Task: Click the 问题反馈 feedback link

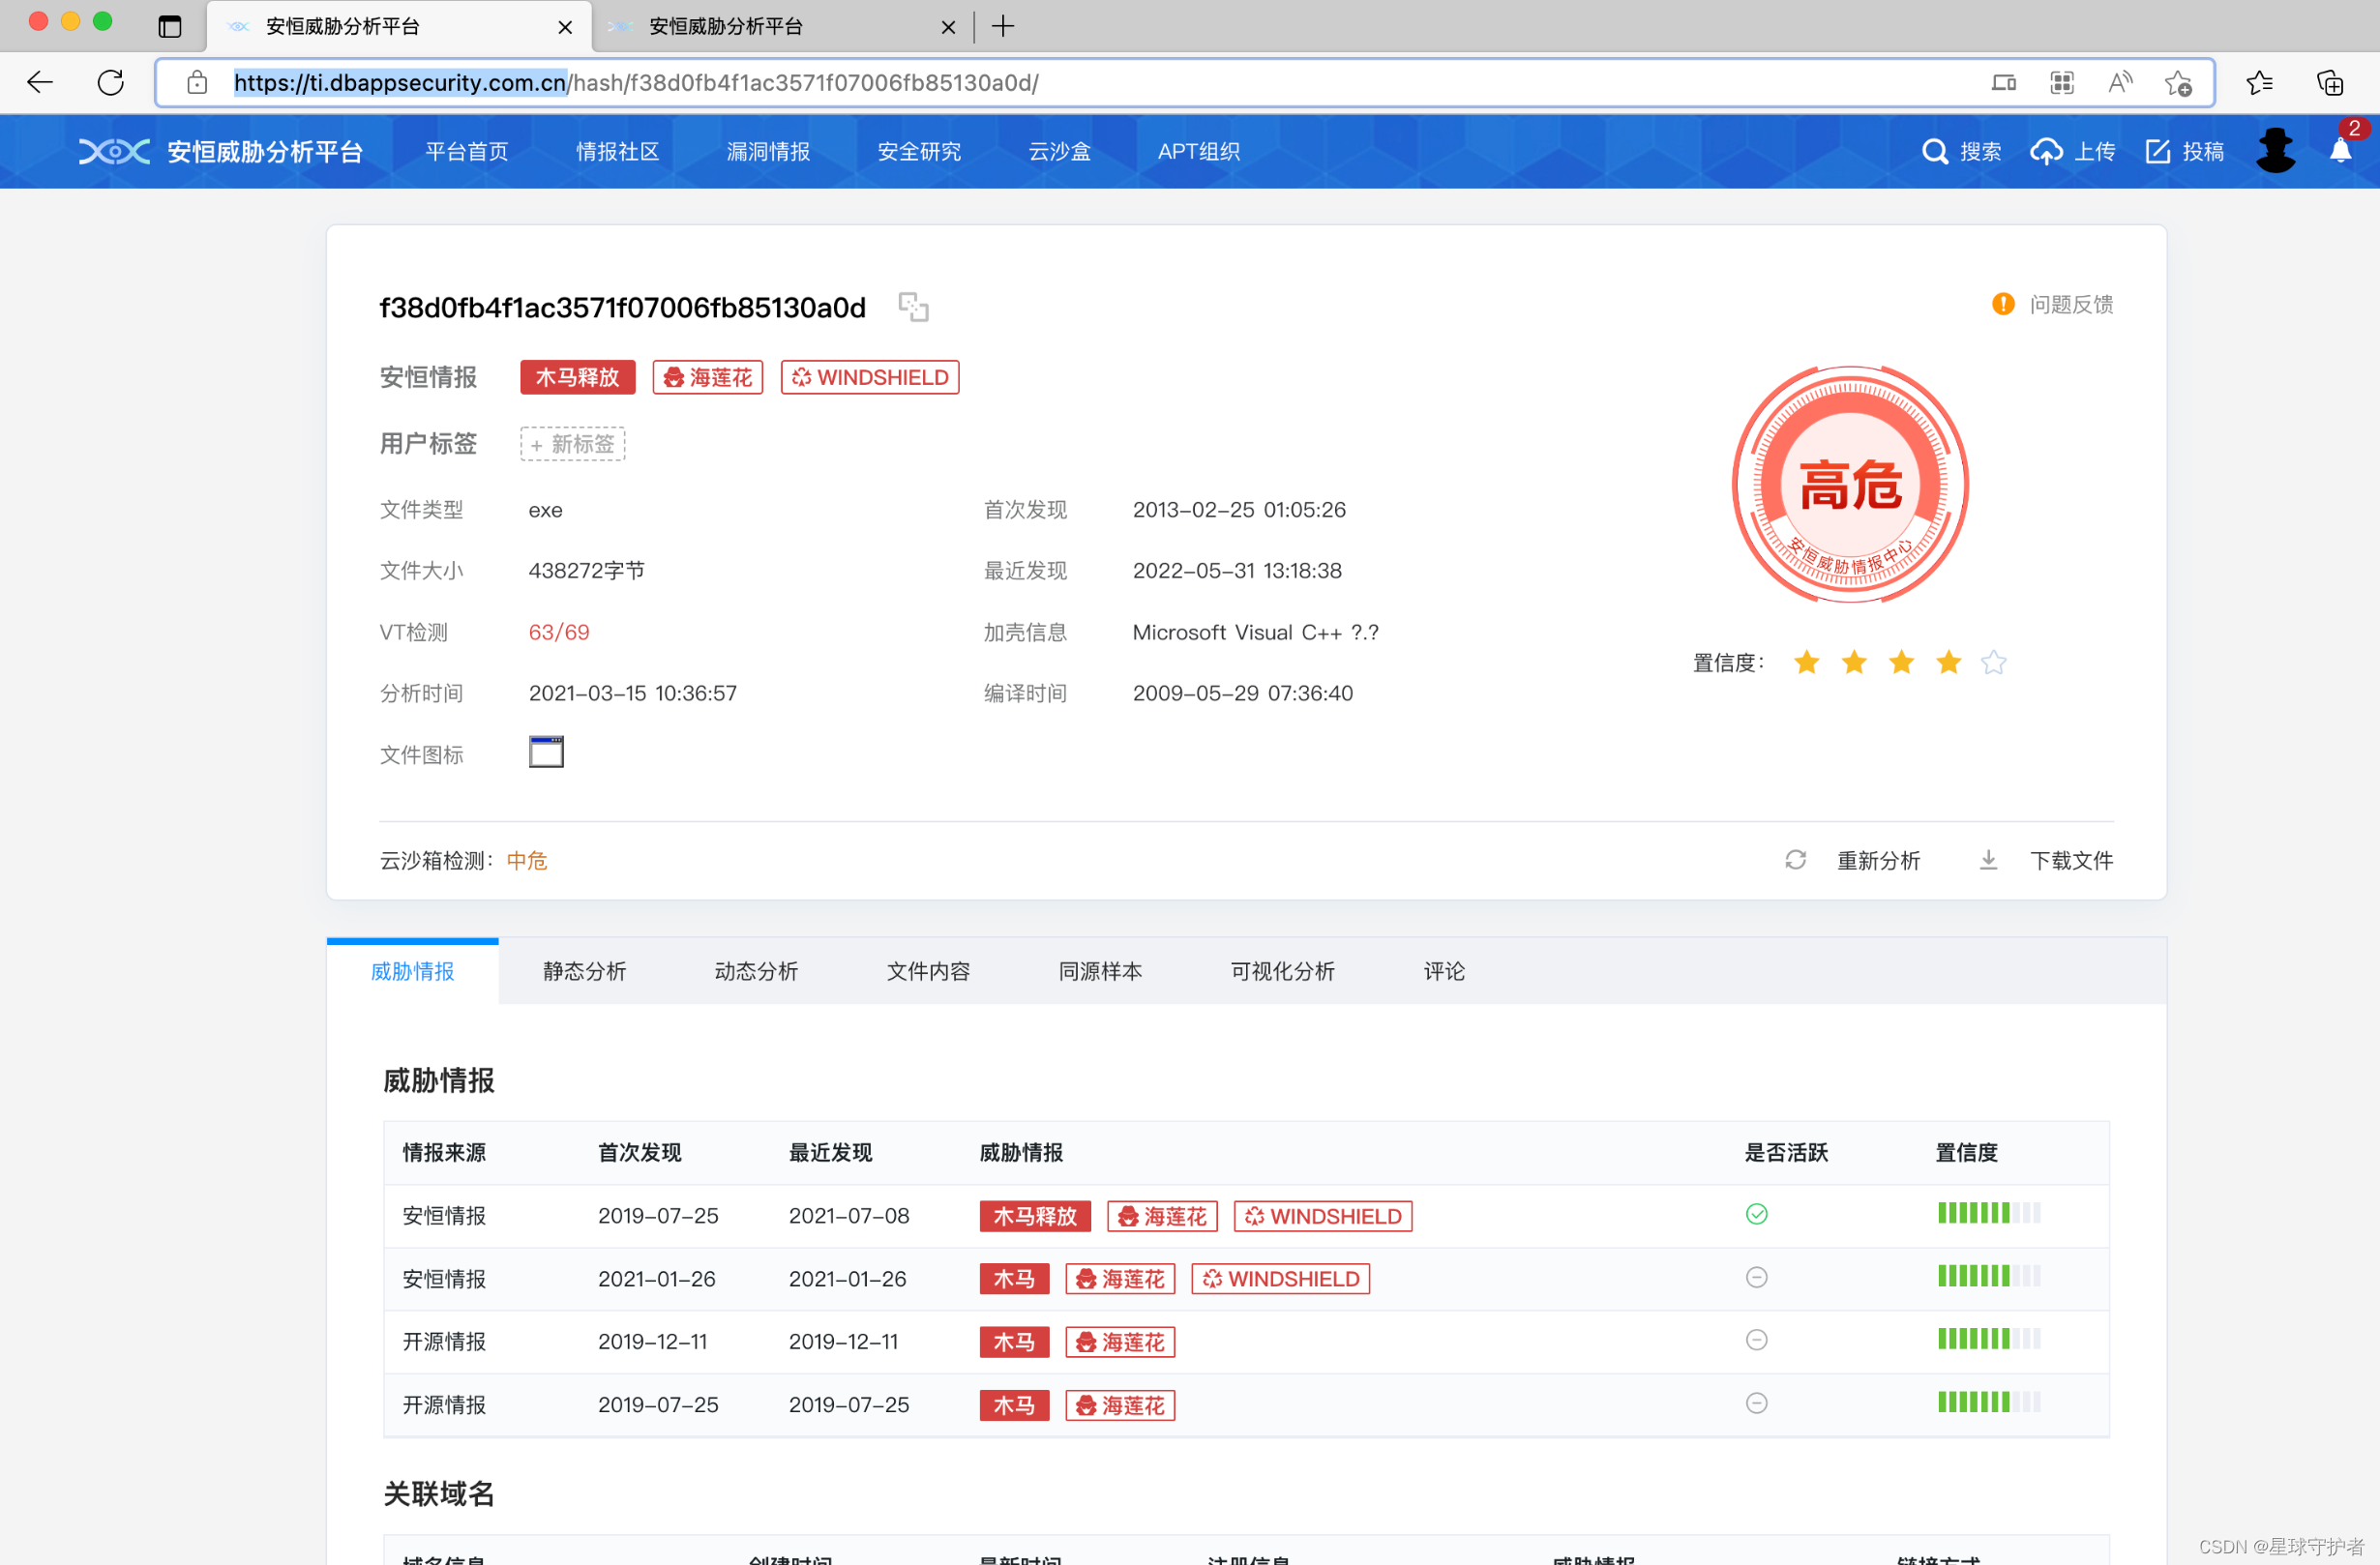Action: [x=2069, y=304]
